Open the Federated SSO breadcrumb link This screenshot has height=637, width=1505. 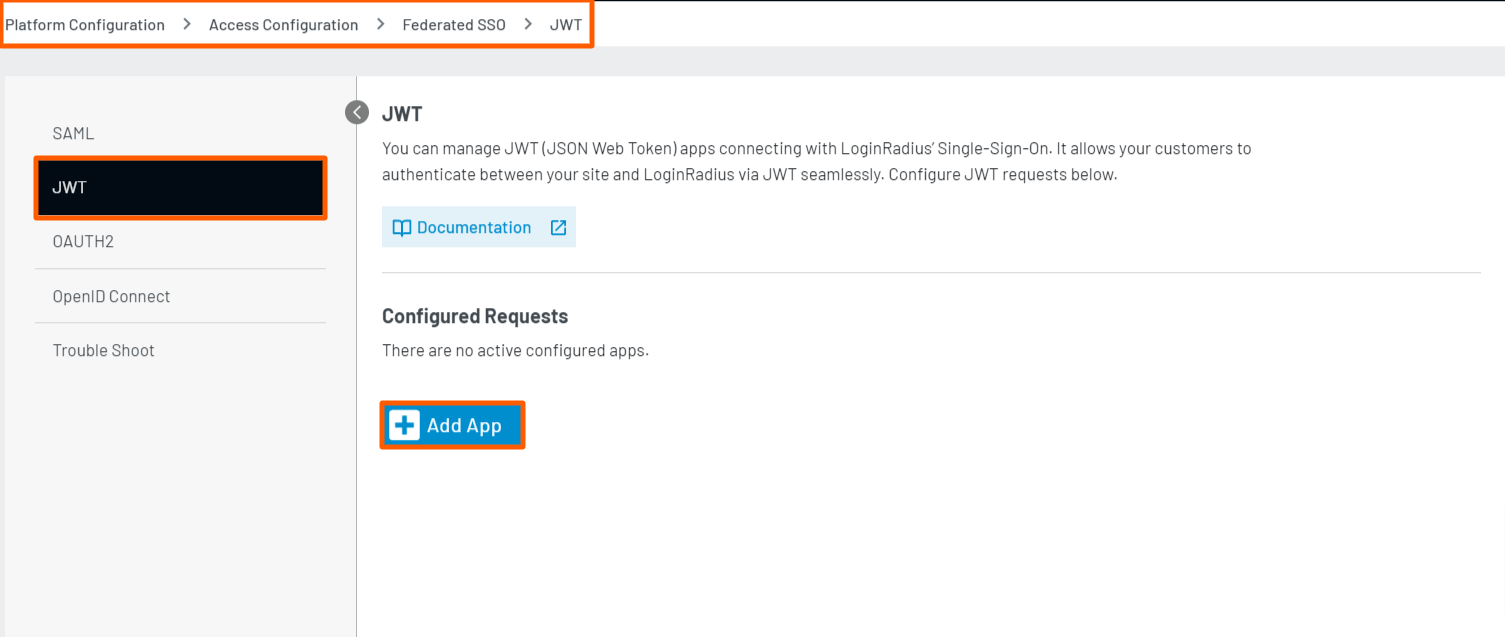pos(454,25)
